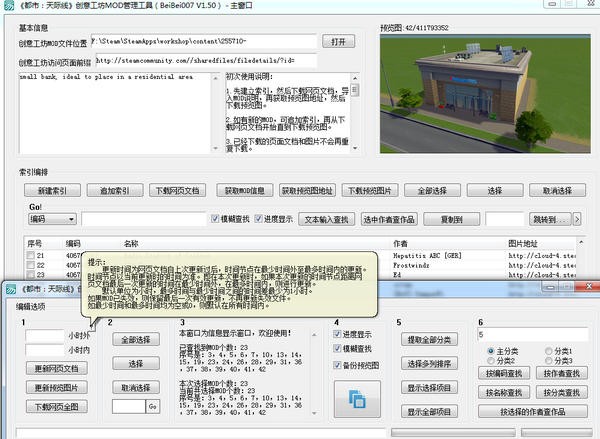Click the MOD description box scrollbar
Image resolution: width=600 pixels, height=439 pixels.
[216, 113]
